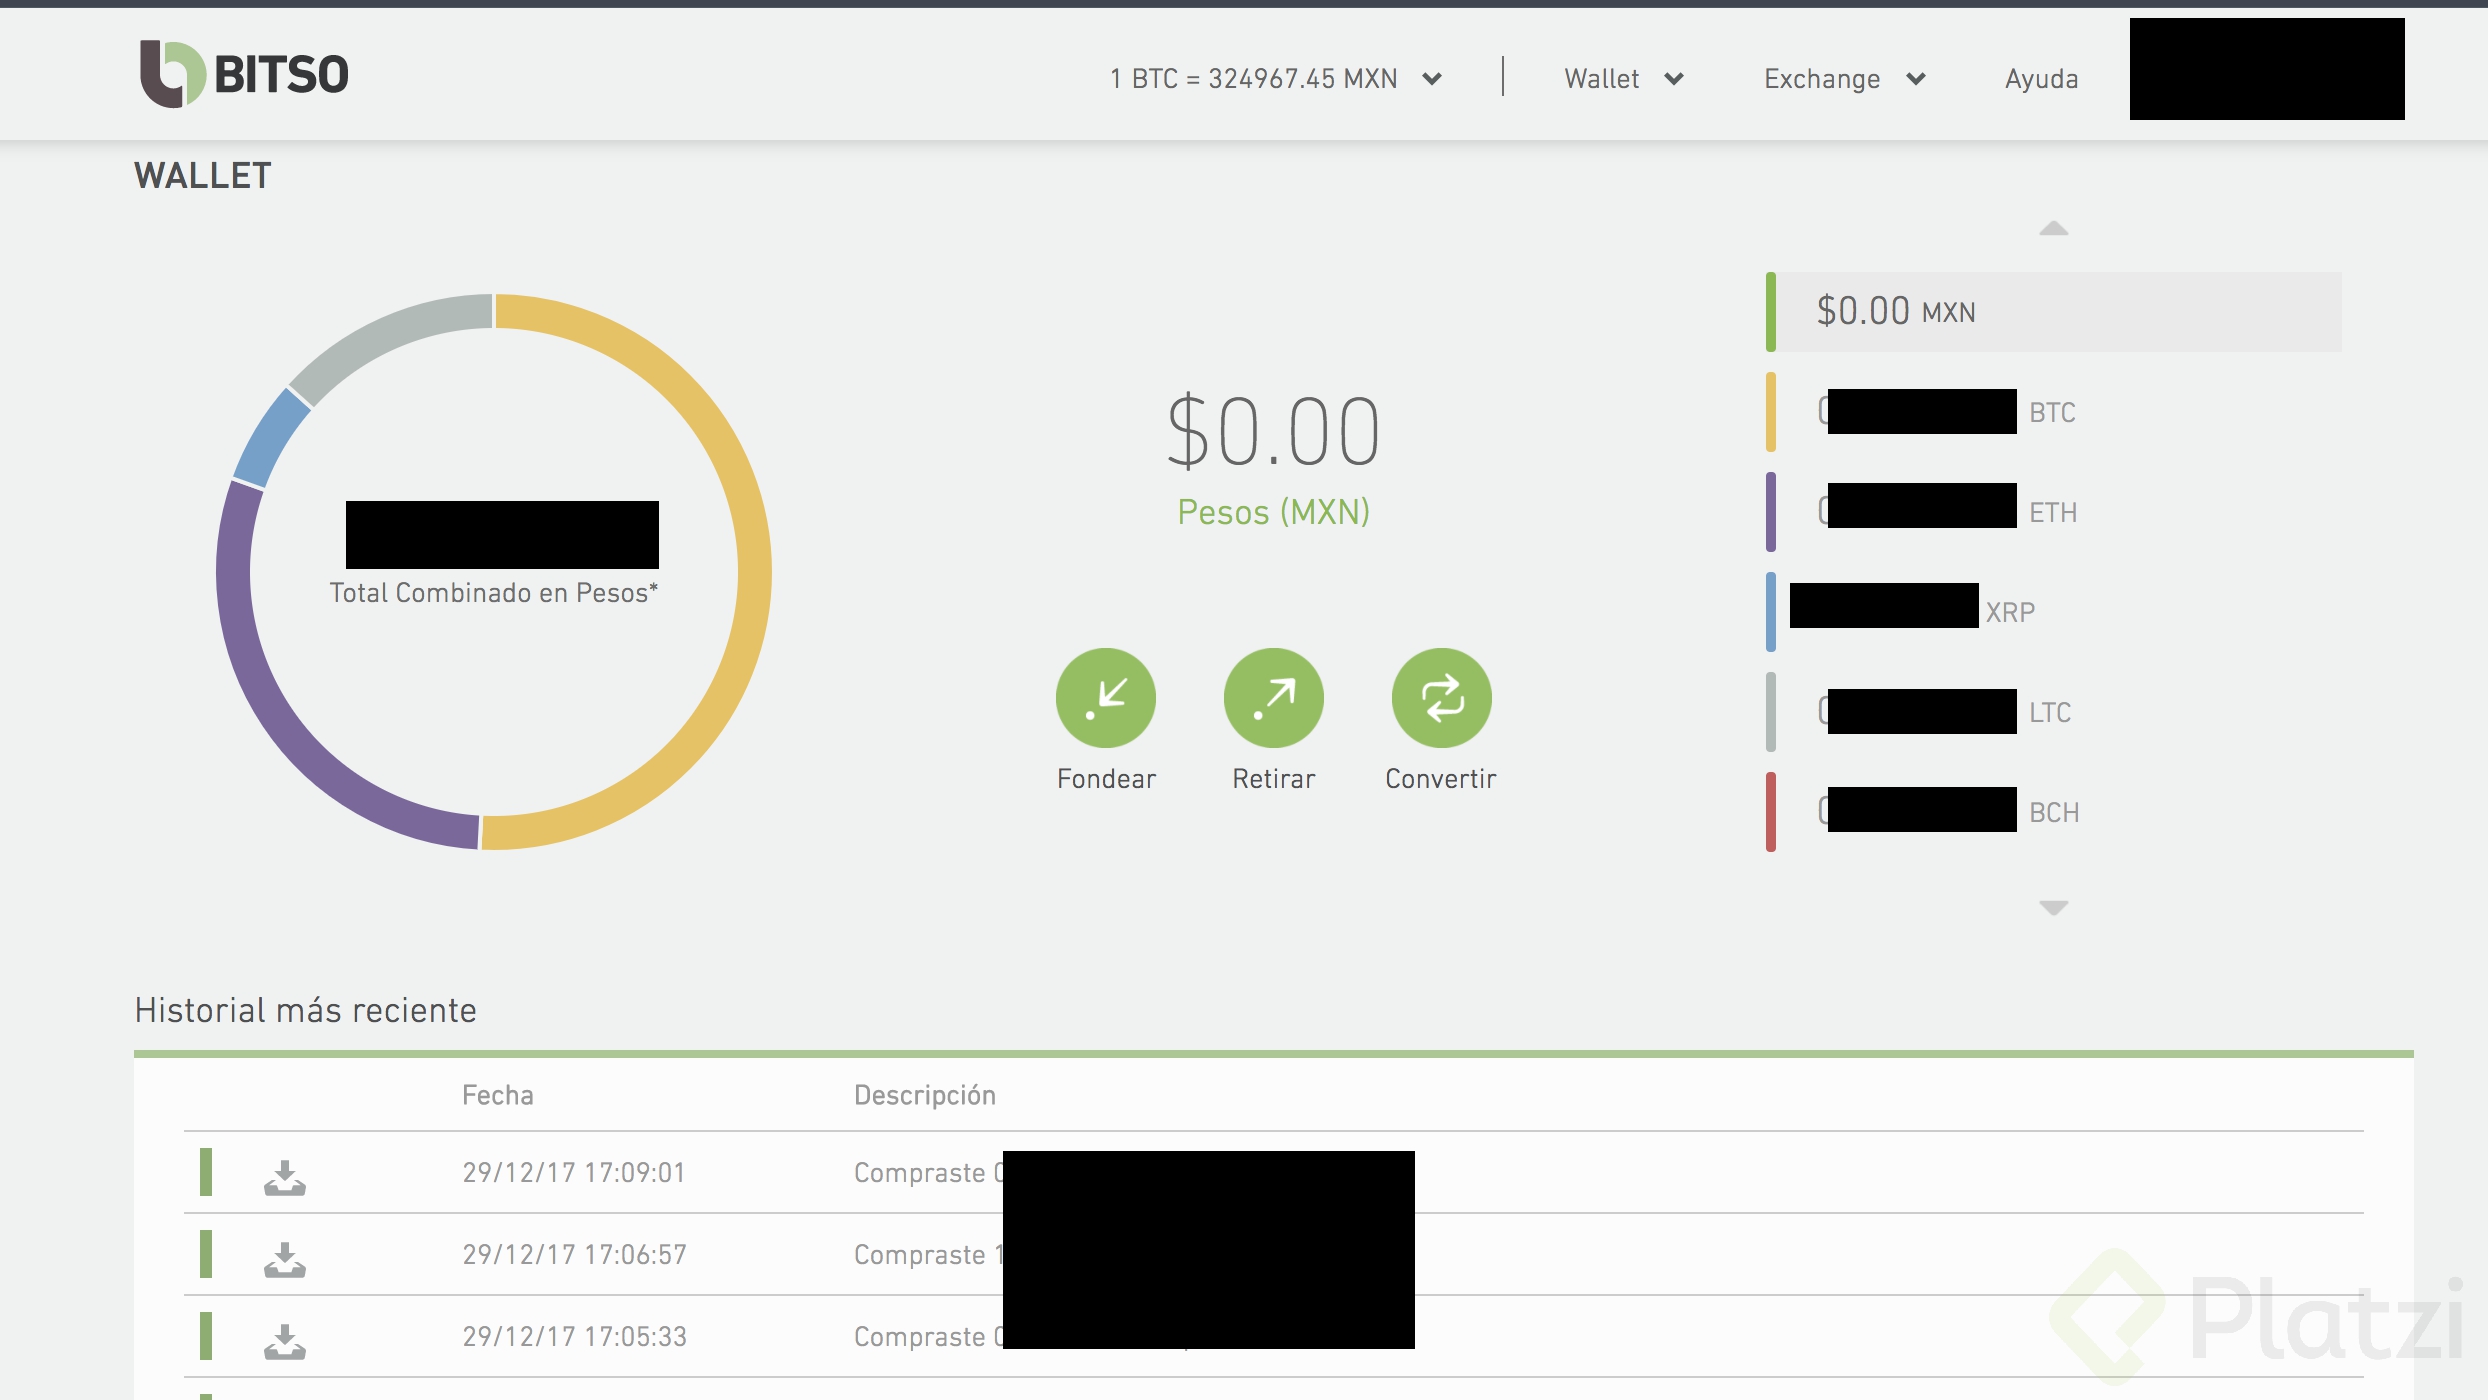Viewport: 2488px width, 1400px height.
Task: Click the MXN Pesos balance button
Action: [x=2063, y=311]
